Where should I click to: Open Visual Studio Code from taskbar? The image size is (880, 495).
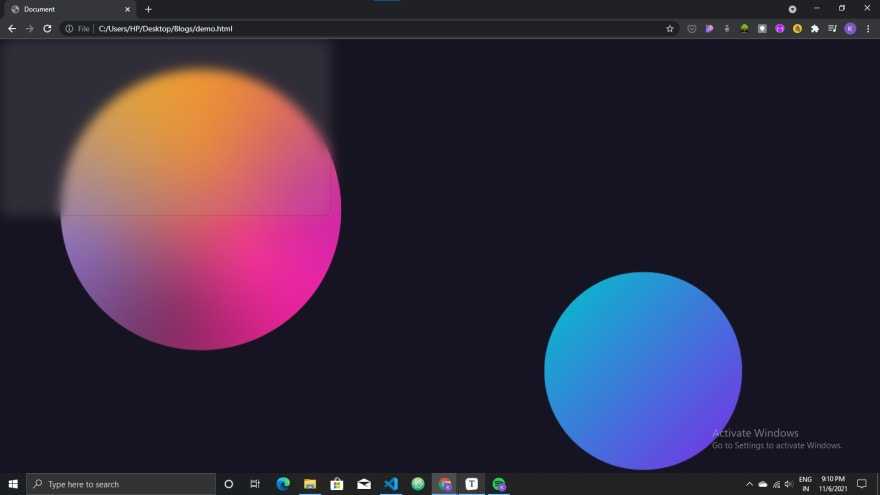(x=391, y=484)
